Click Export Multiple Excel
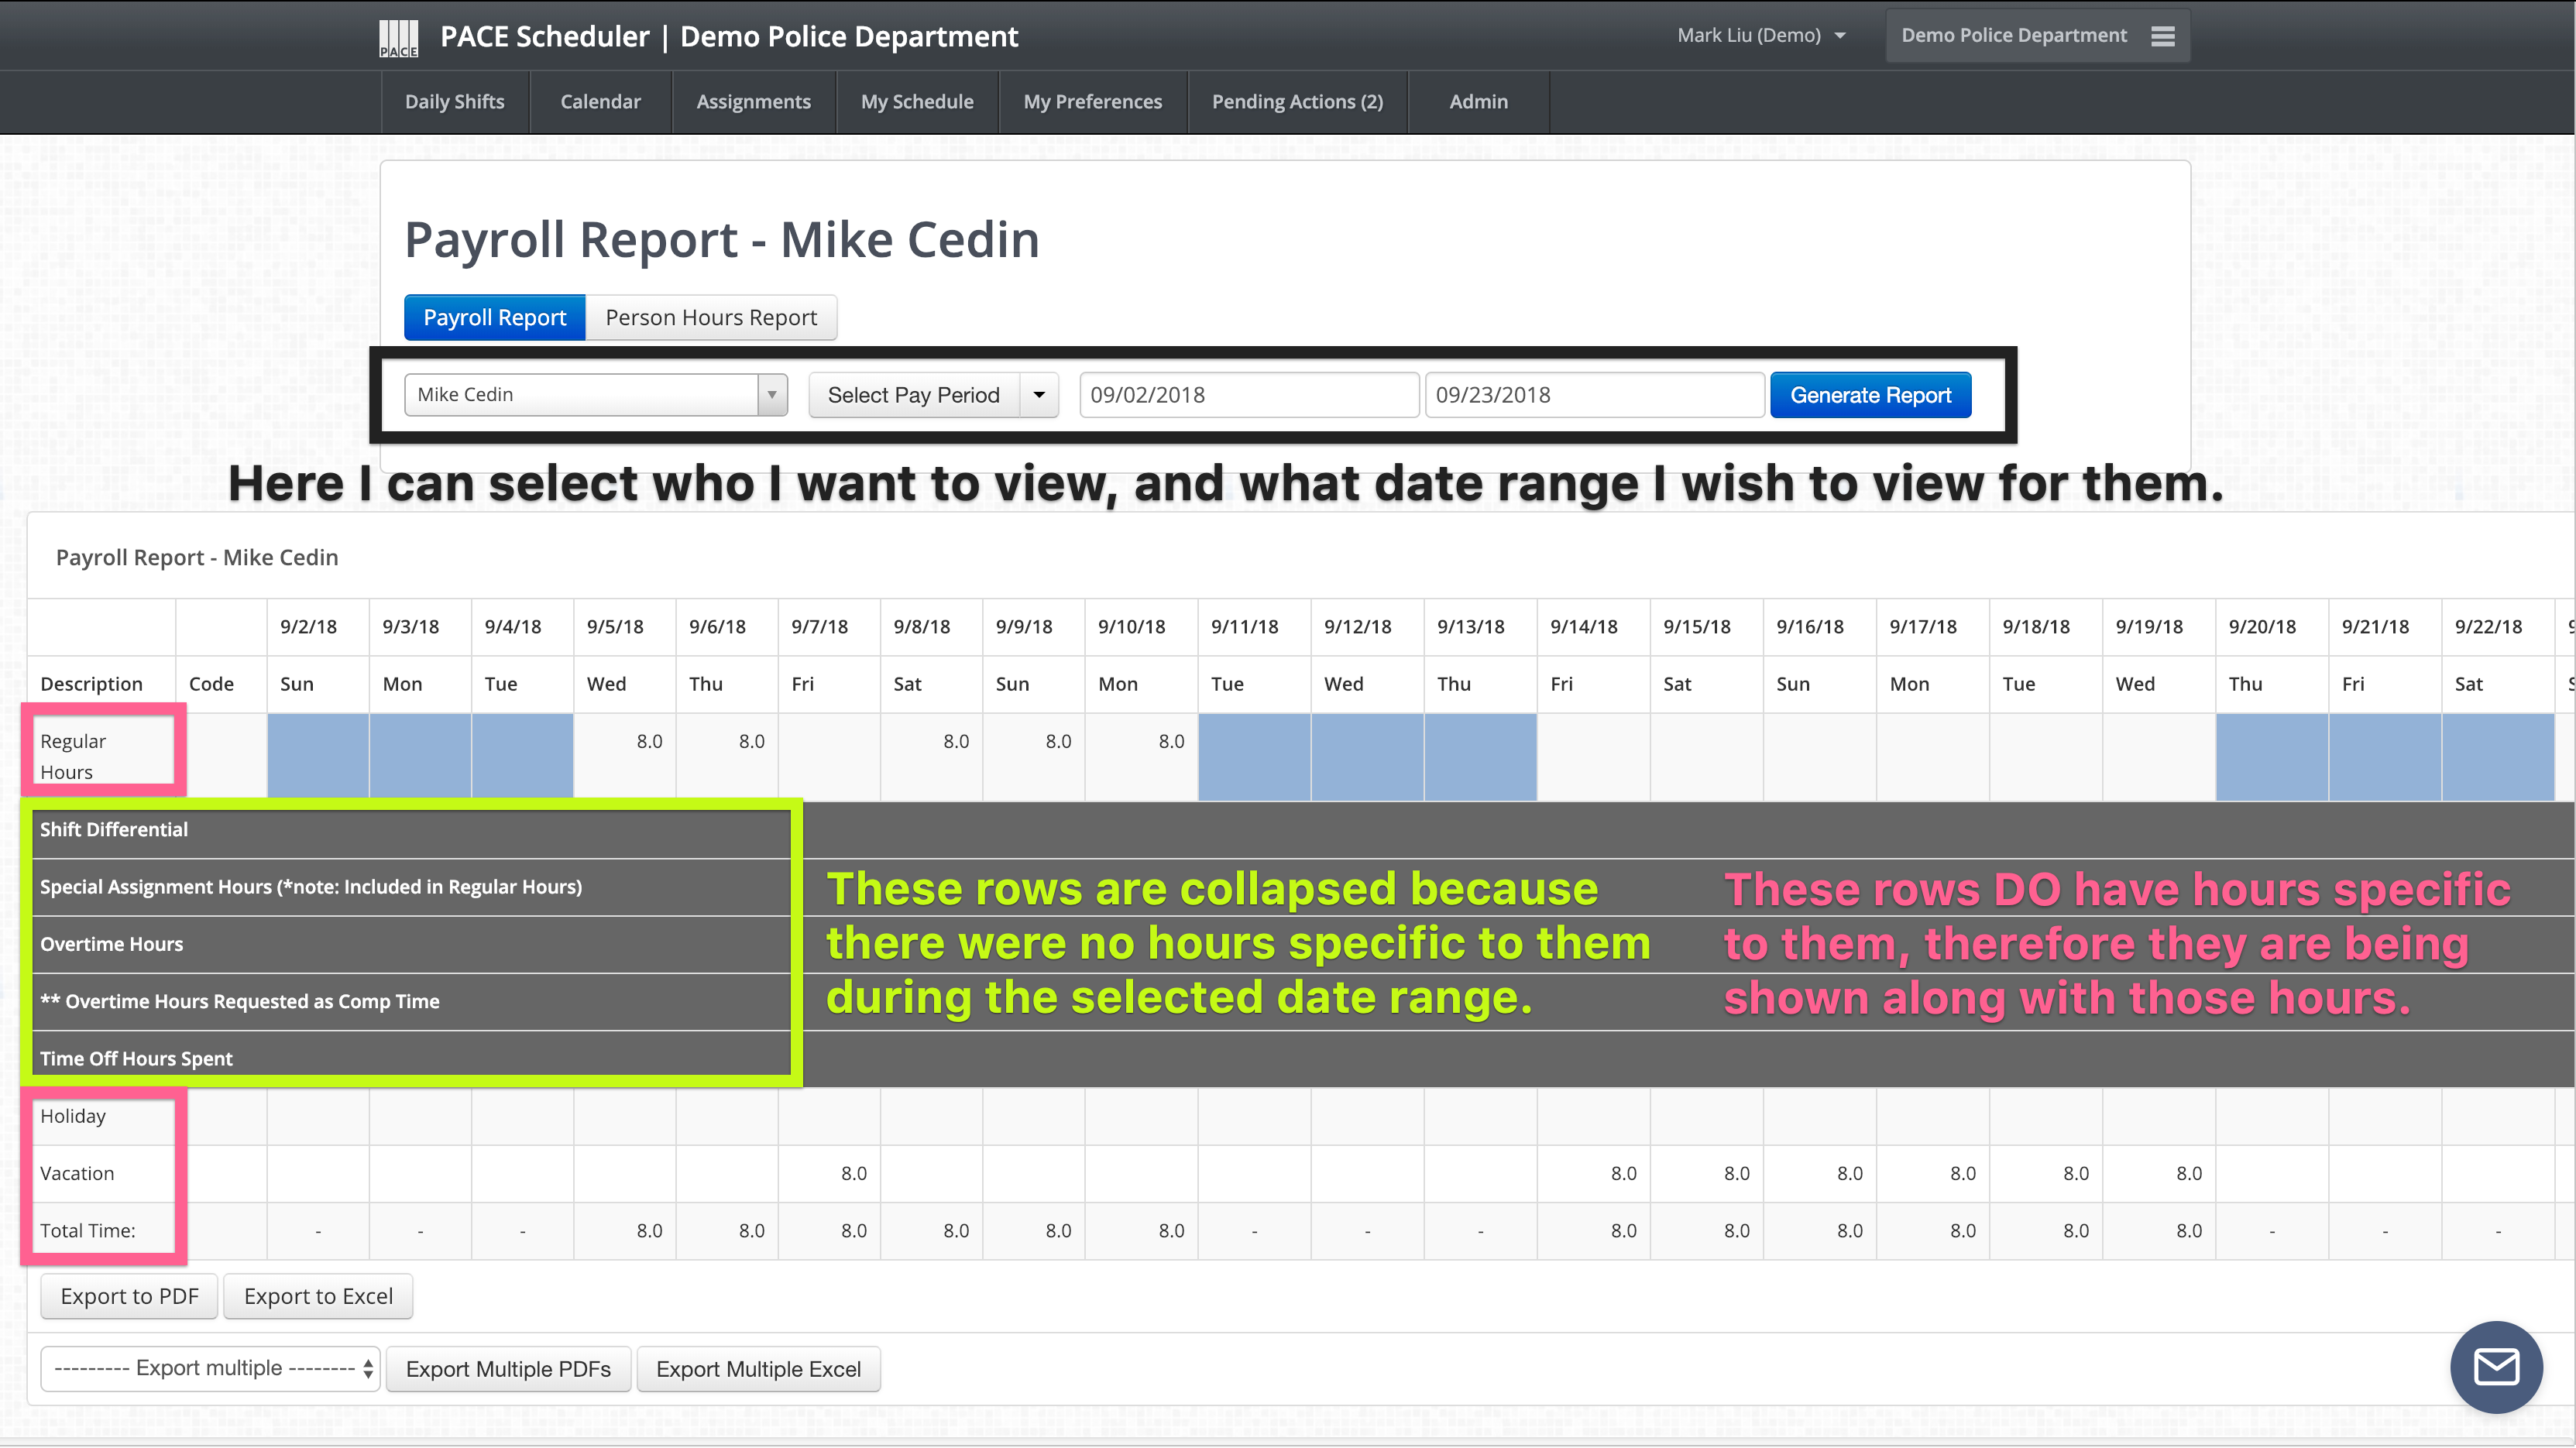The image size is (2576, 1448). tap(758, 1369)
